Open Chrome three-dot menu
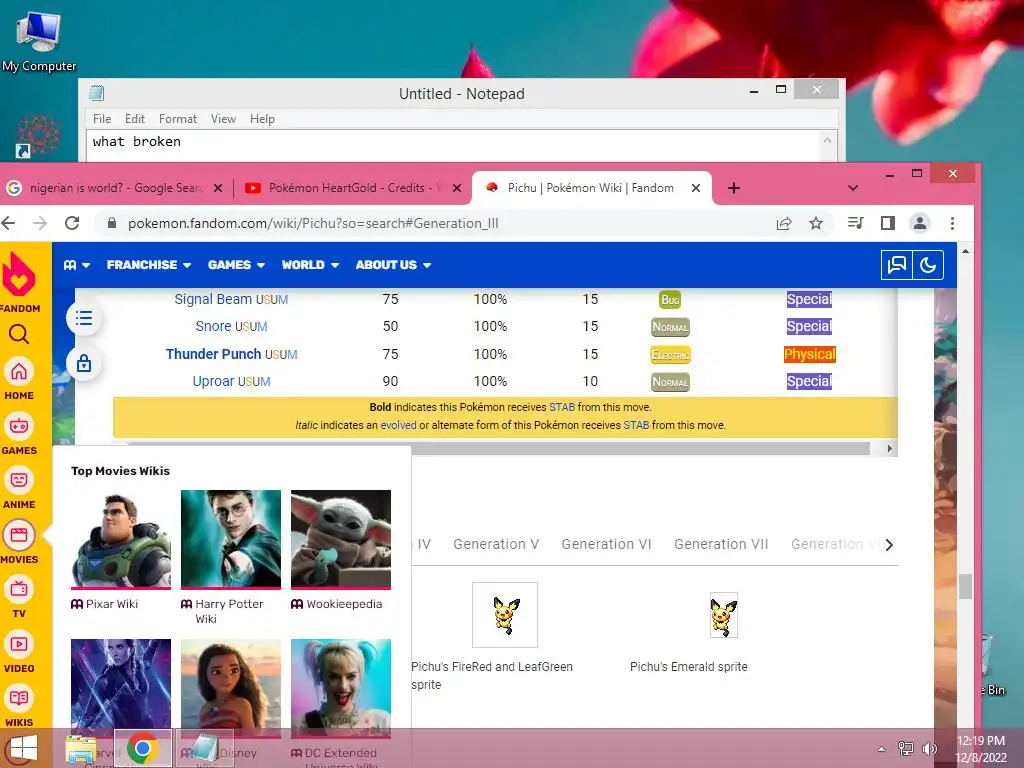Viewport: 1024px width, 768px height. (952, 223)
